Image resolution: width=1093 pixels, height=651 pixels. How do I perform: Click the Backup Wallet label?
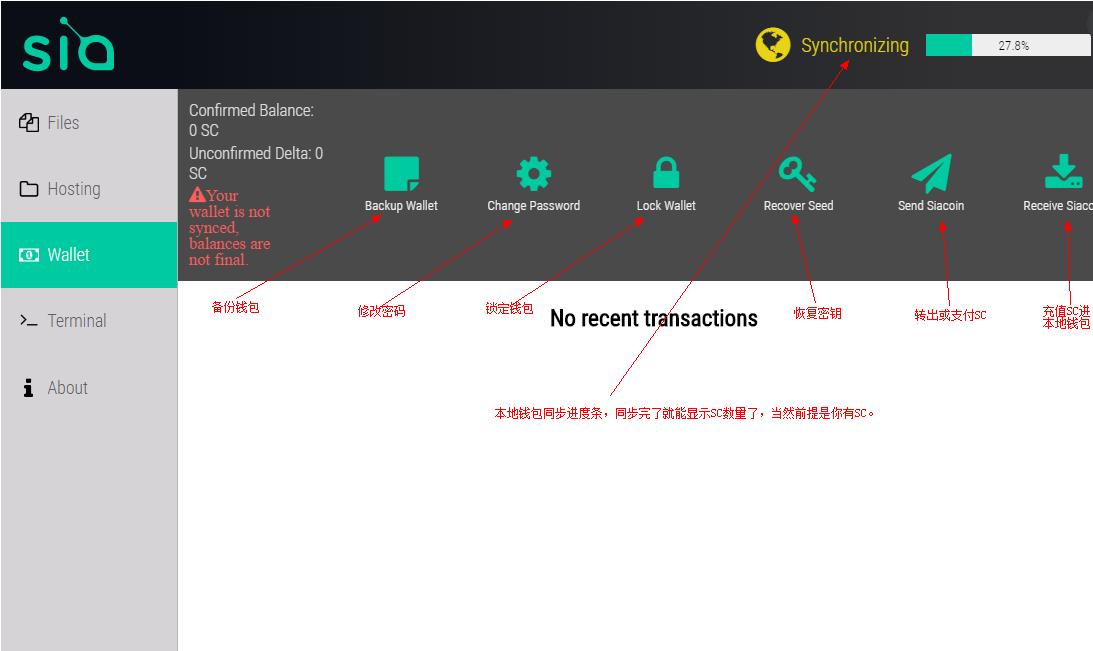[x=401, y=206]
